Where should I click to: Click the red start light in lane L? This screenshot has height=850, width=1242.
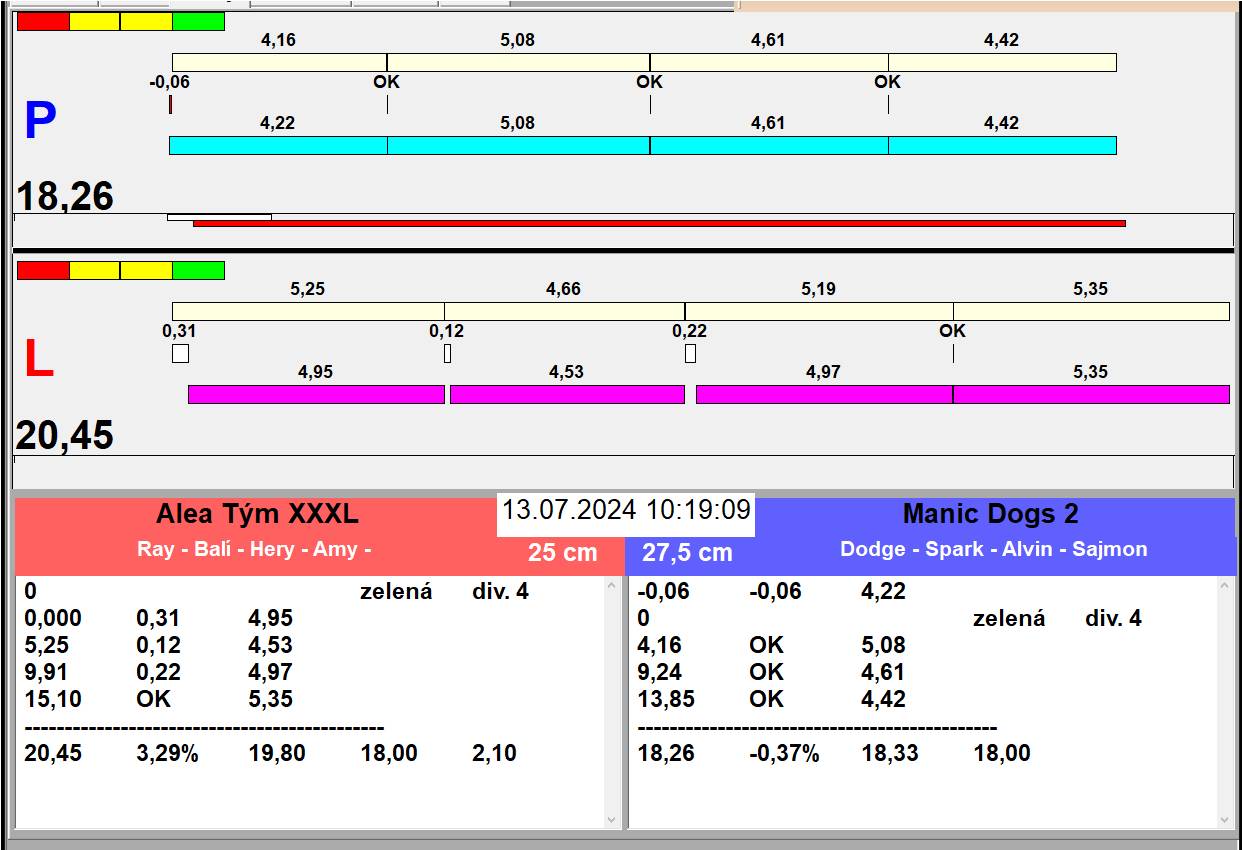click(43, 270)
